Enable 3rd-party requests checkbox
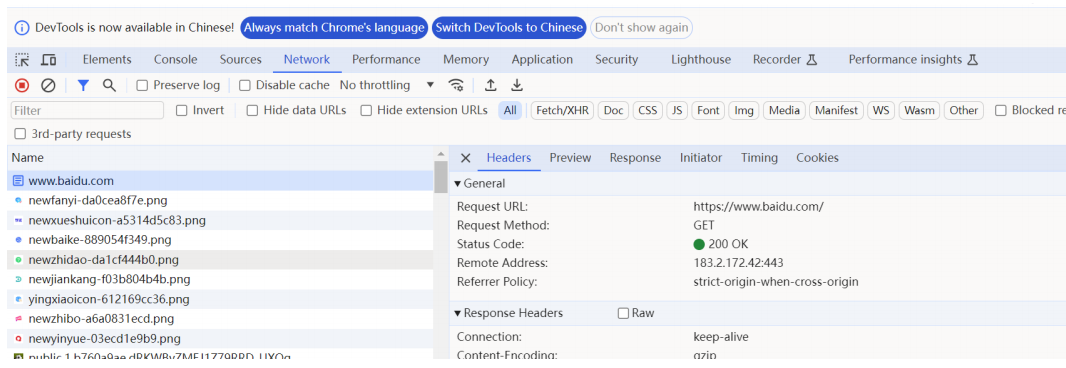The image size is (1066, 368). point(20,134)
